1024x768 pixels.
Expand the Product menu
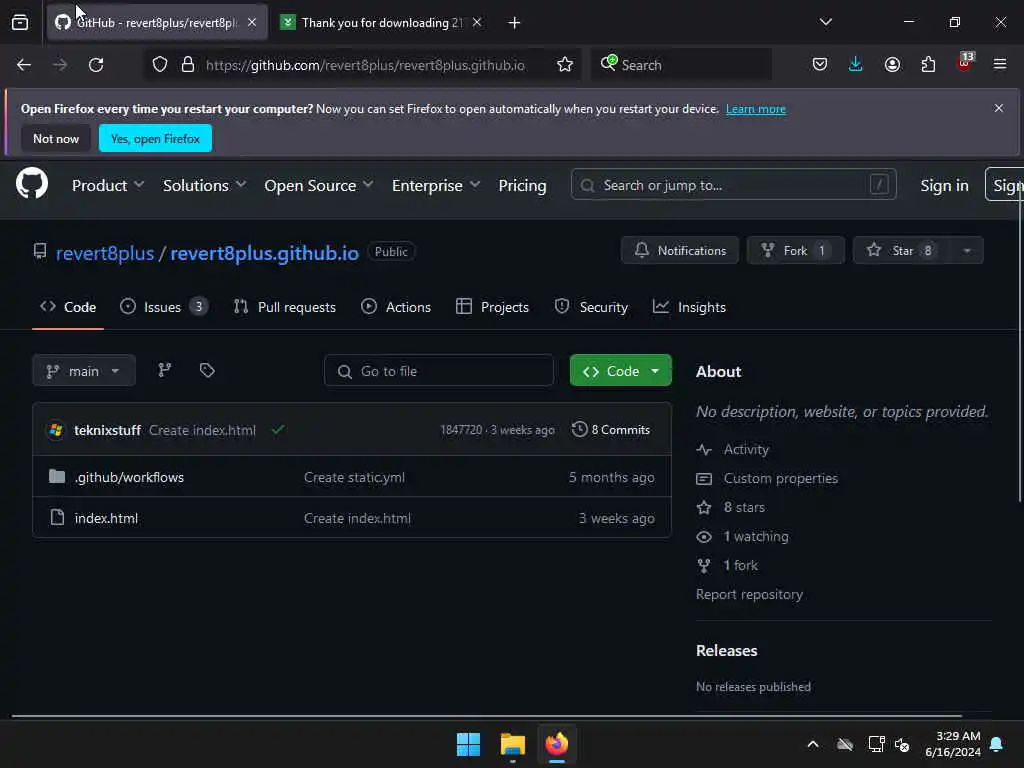coord(108,185)
